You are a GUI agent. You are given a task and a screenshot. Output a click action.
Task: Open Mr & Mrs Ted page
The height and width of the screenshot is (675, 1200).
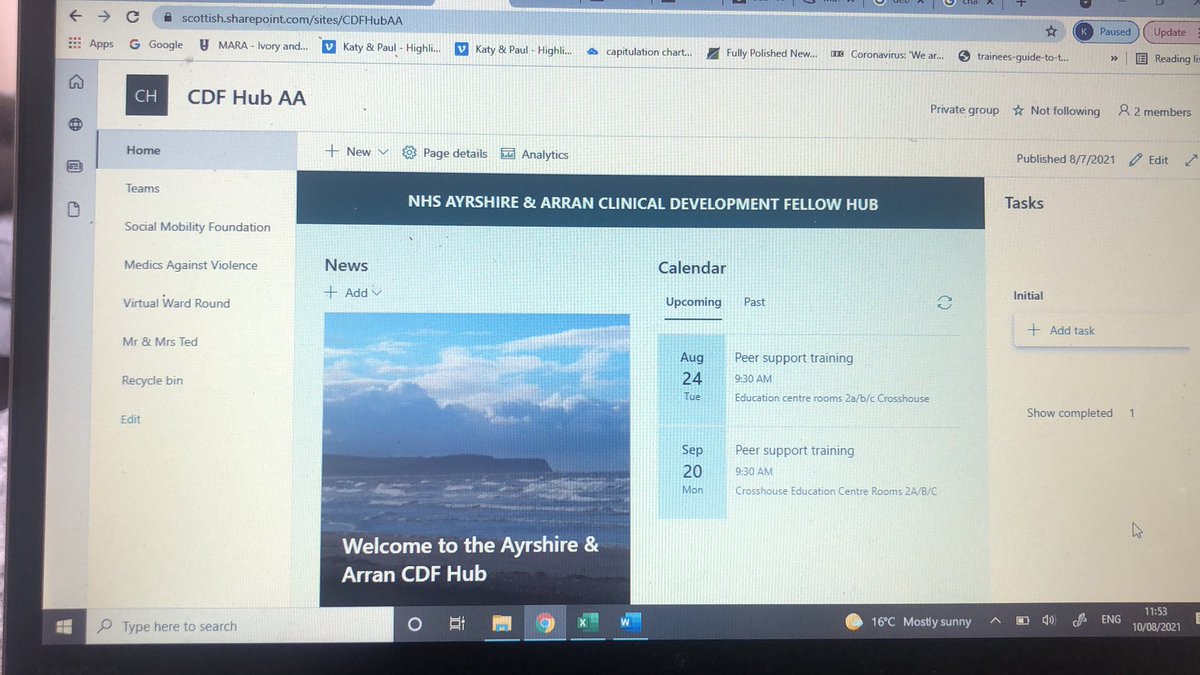160,342
